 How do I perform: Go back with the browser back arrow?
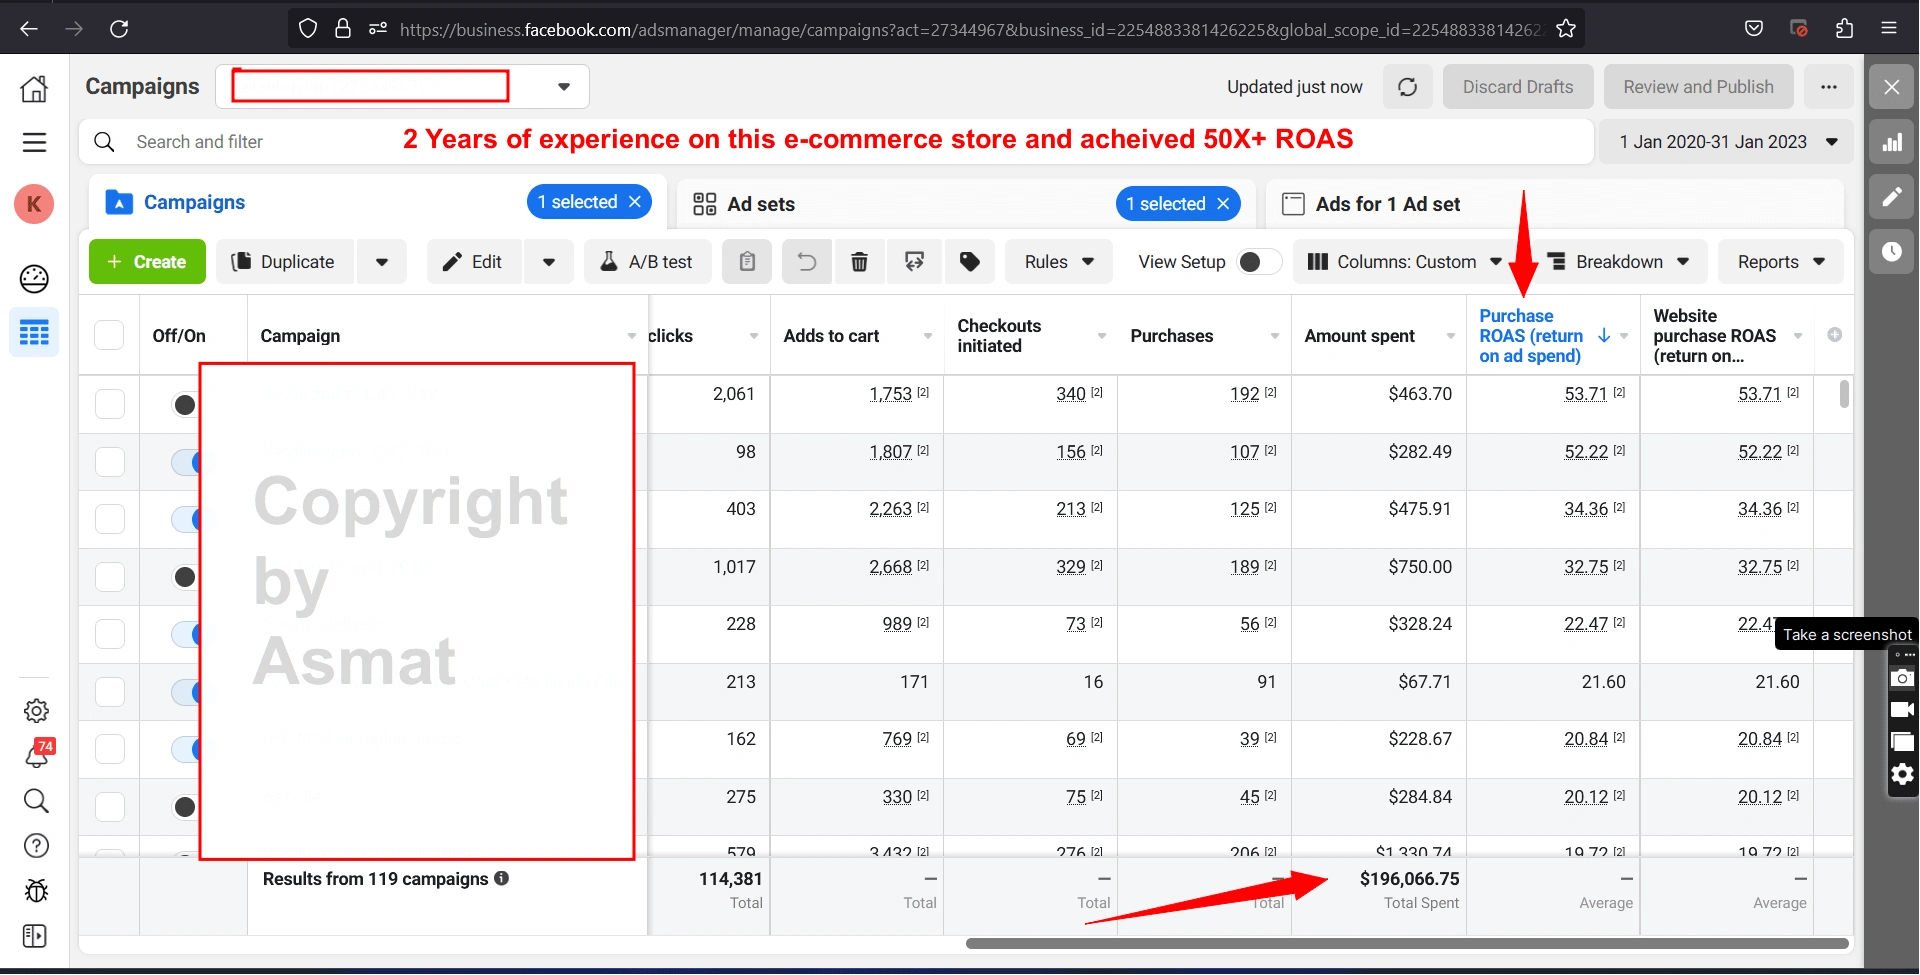[29, 28]
